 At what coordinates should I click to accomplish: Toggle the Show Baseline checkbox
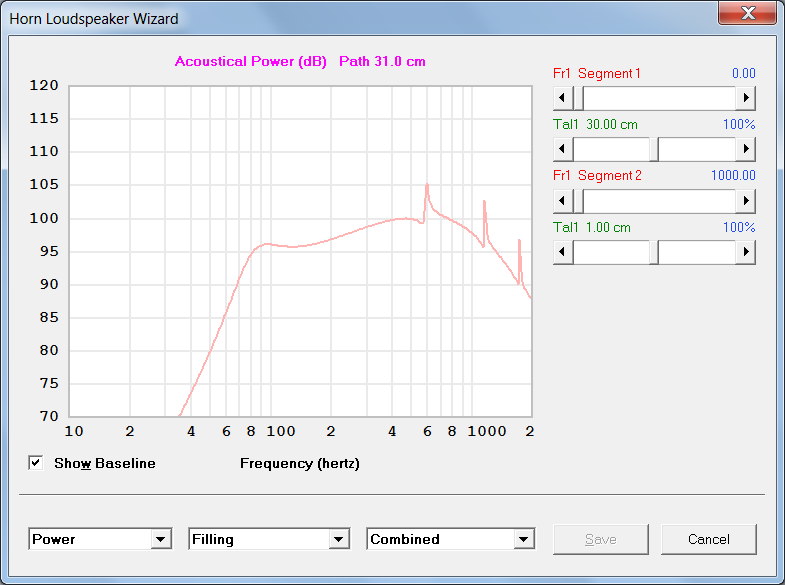pyautogui.click(x=36, y=463)
